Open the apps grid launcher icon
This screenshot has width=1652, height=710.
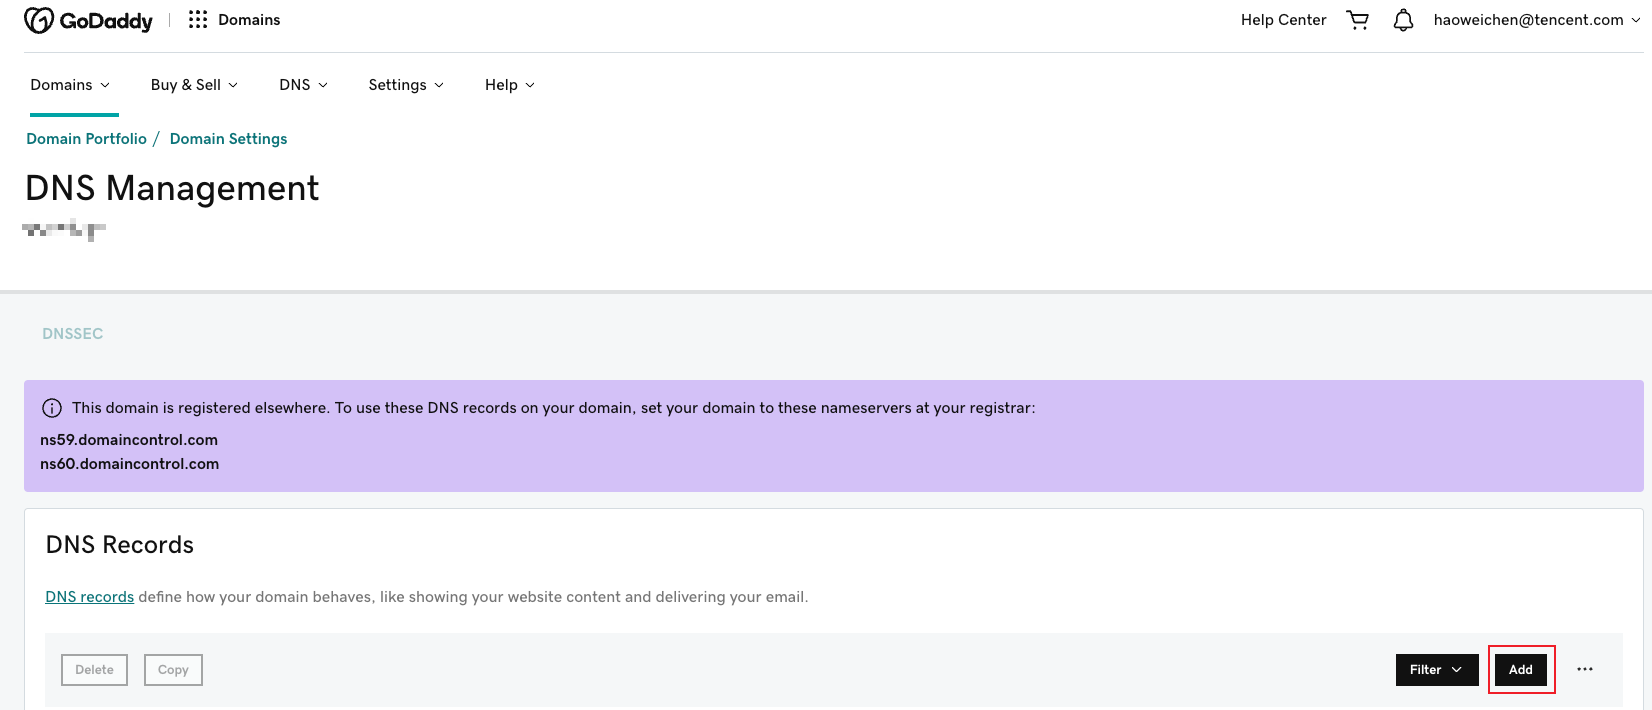coord(198,20)
